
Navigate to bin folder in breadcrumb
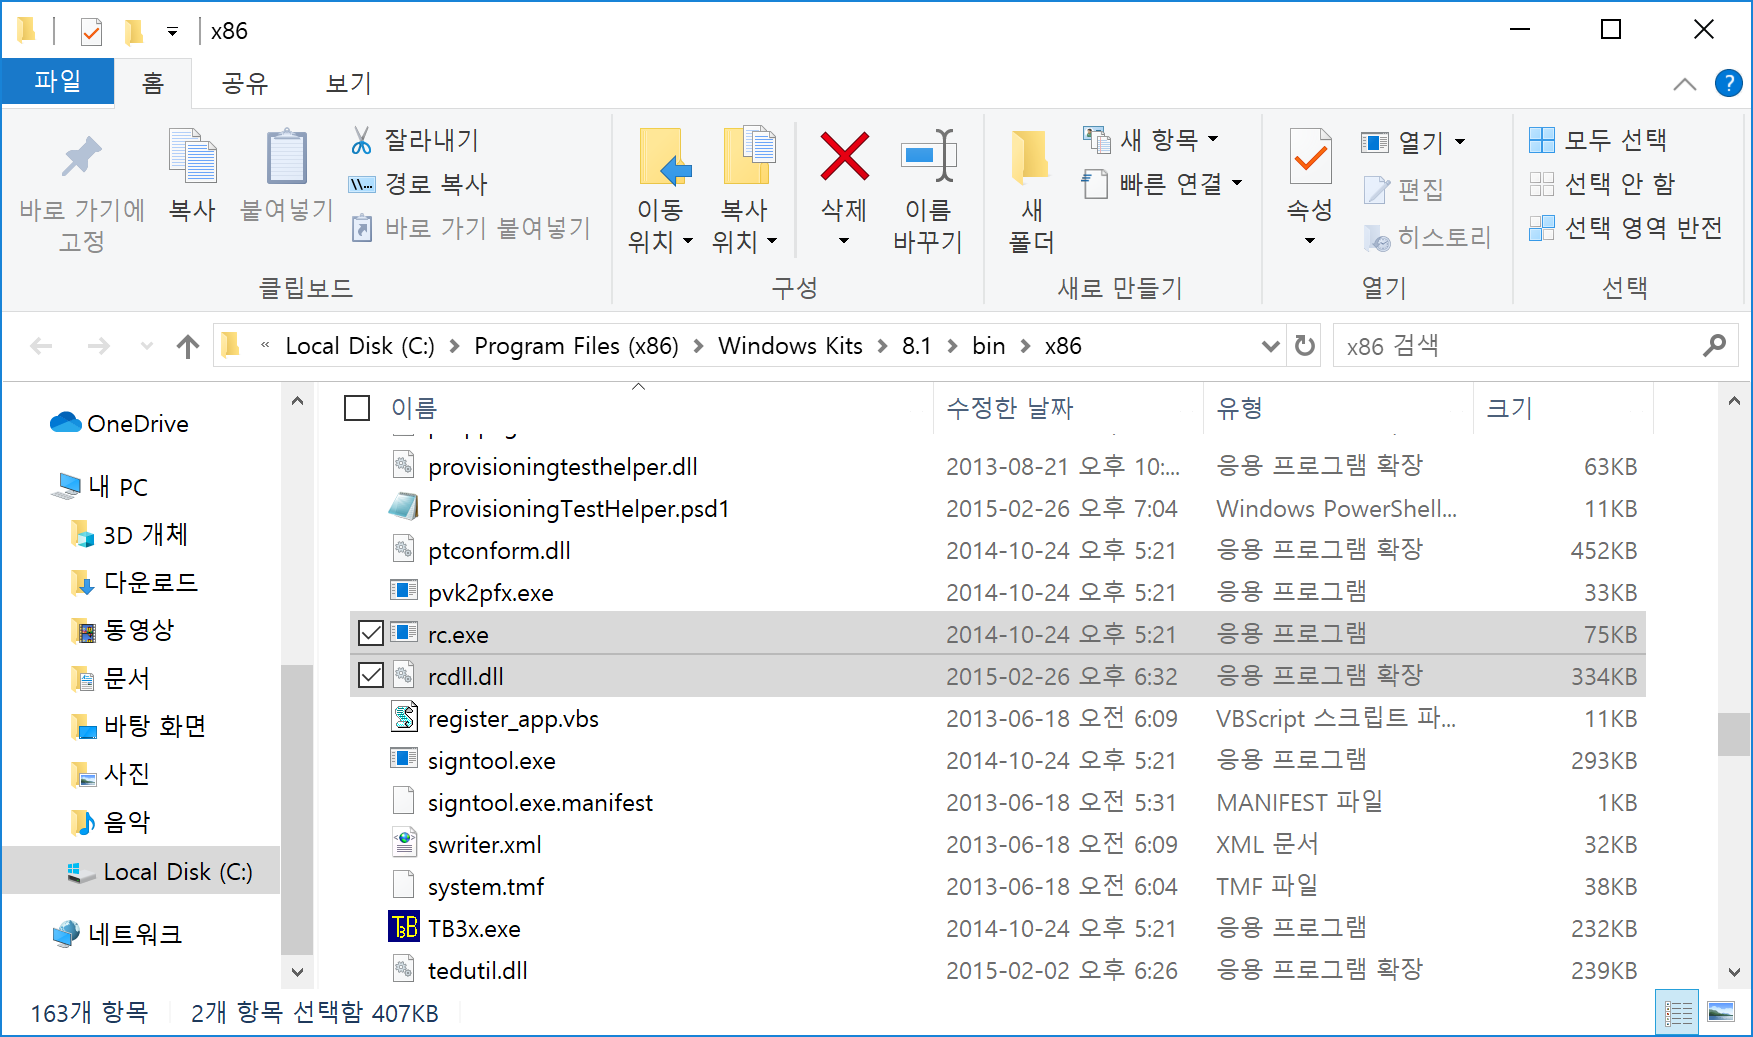(x=988, y=346)
